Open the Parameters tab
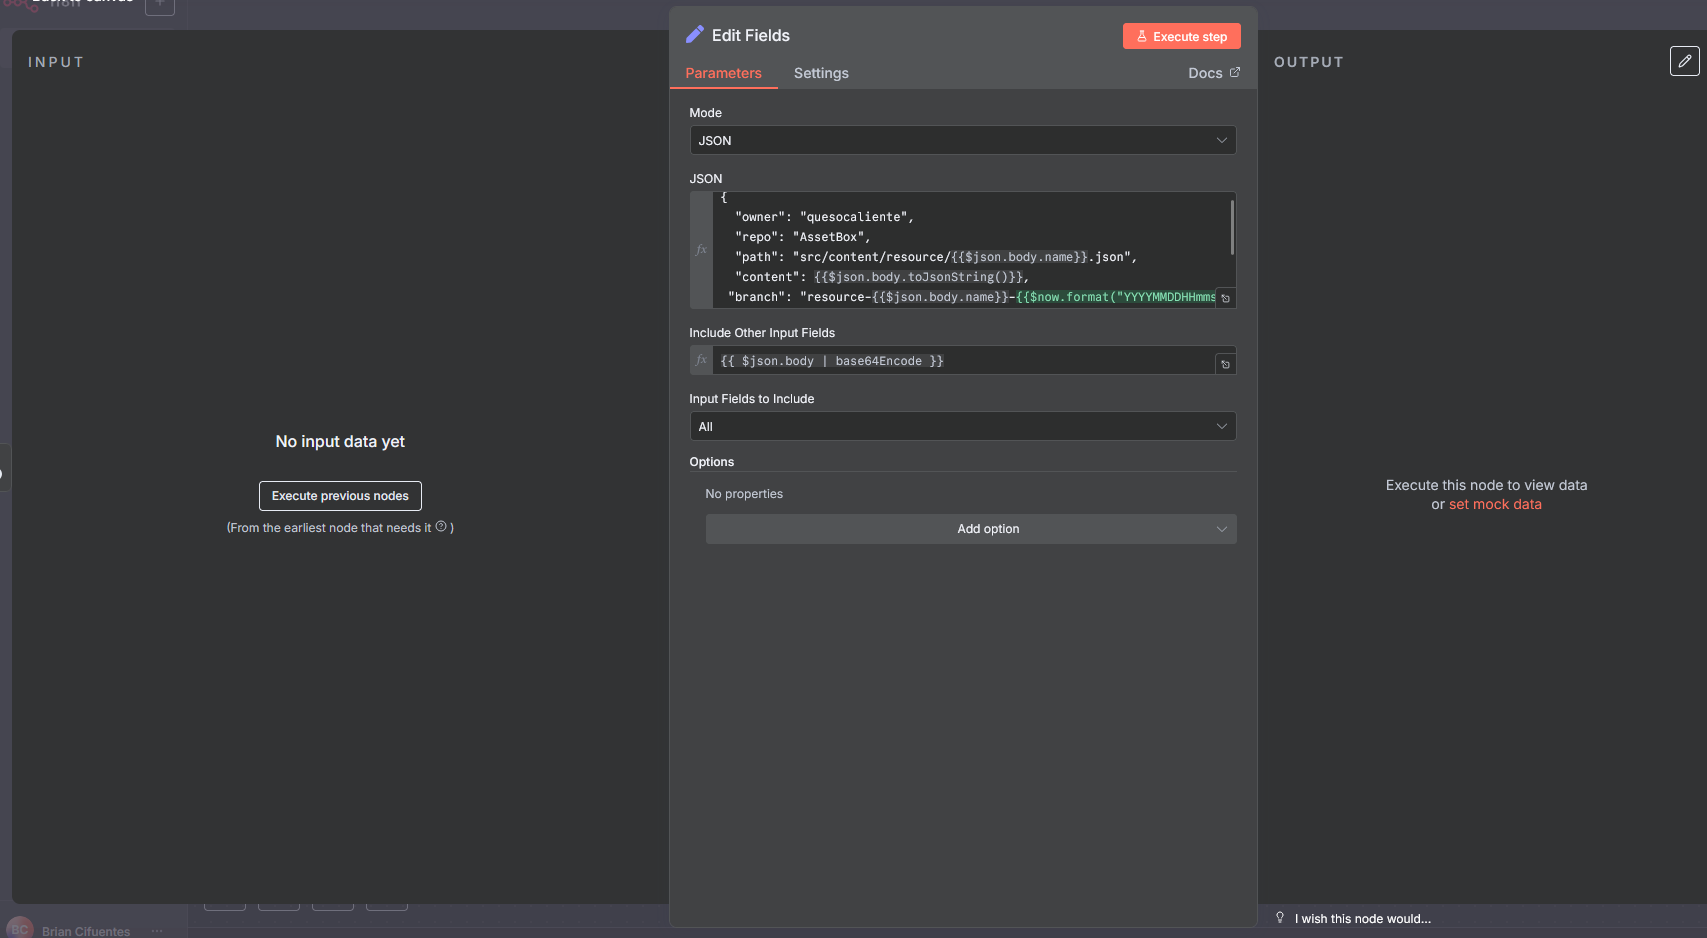Viewport: 1707px width, 938px height. (x=723, y=73)
